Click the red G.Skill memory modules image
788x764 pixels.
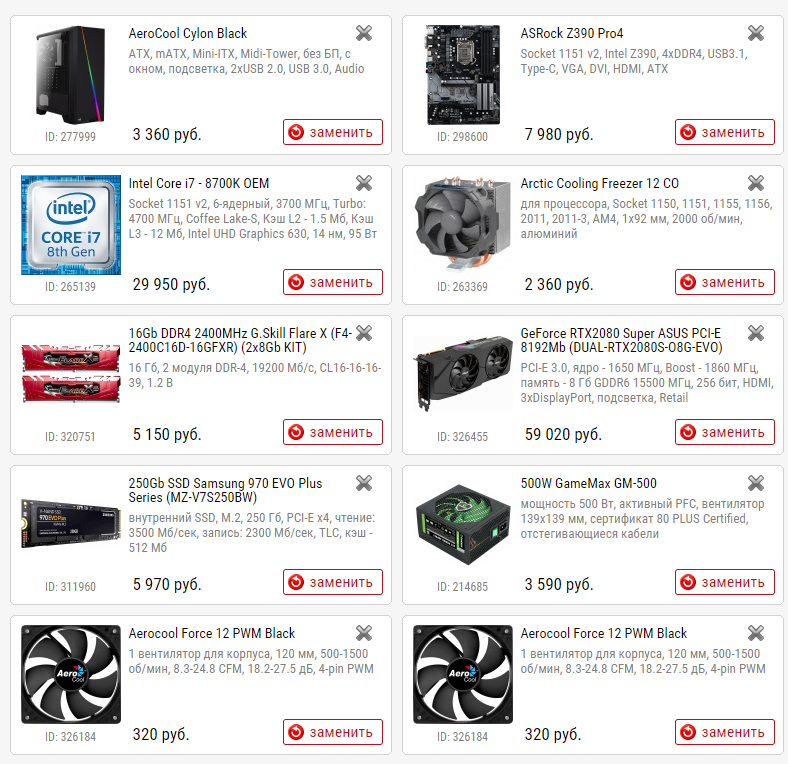pyautogui.click(x=71, y=373)
